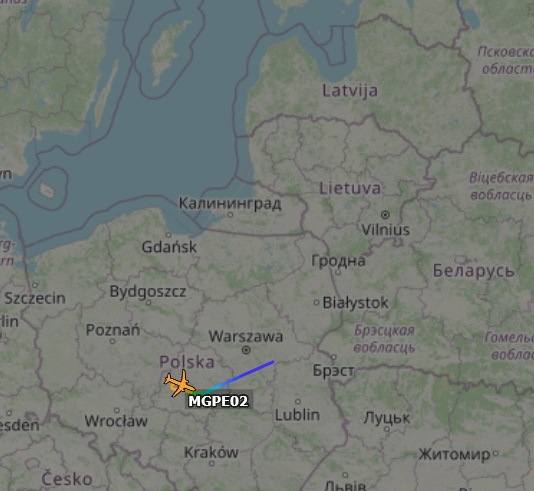Click the Беларусь country label
The width and height of the screenshot is (534, 491).
pyautogui.click(x=473, y=271)
